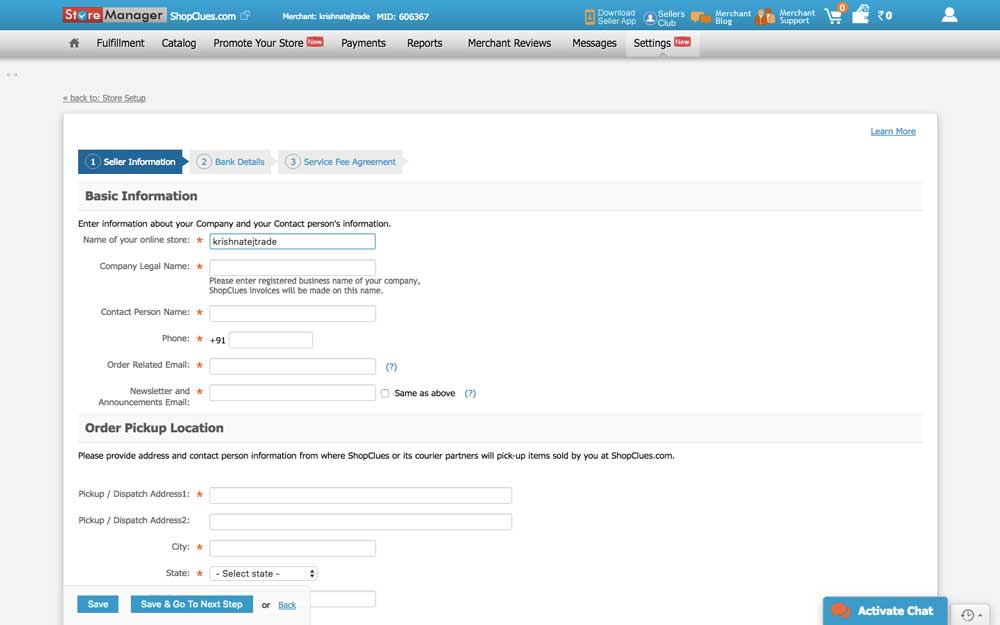Open the Payments menu
Viewport: 1000px width, 625px height.
click(x=363, y=43)
